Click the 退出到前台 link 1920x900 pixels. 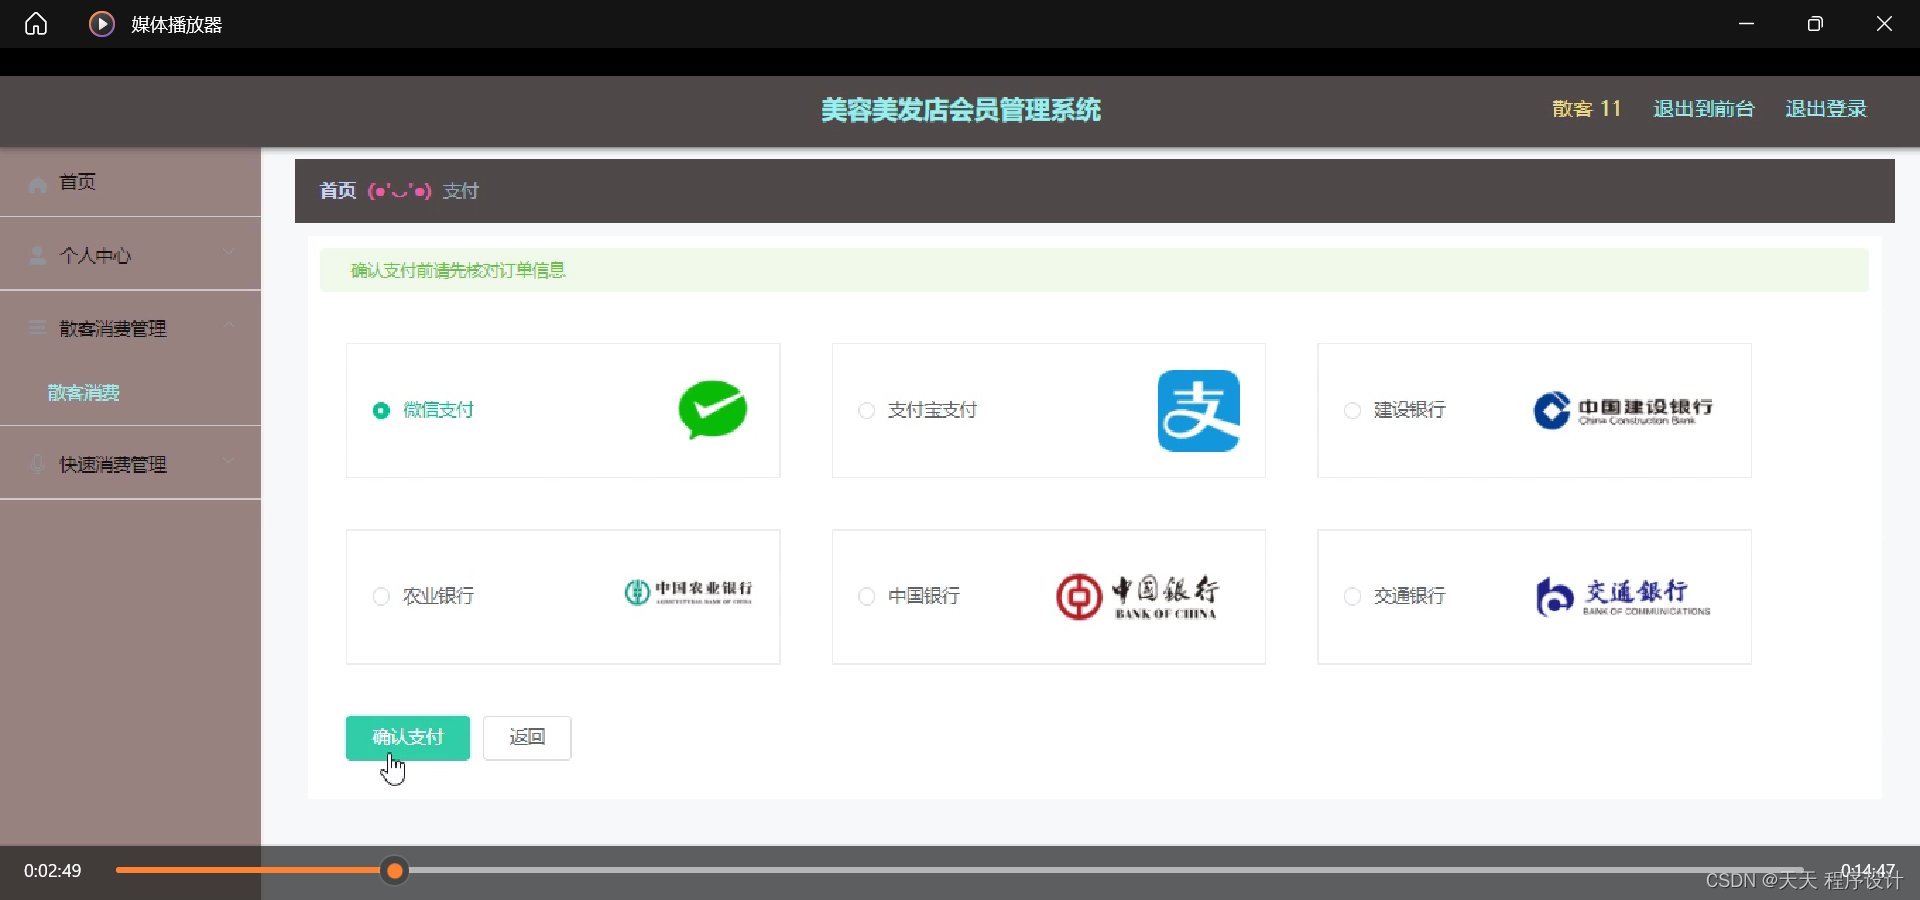pos(1704,109)
